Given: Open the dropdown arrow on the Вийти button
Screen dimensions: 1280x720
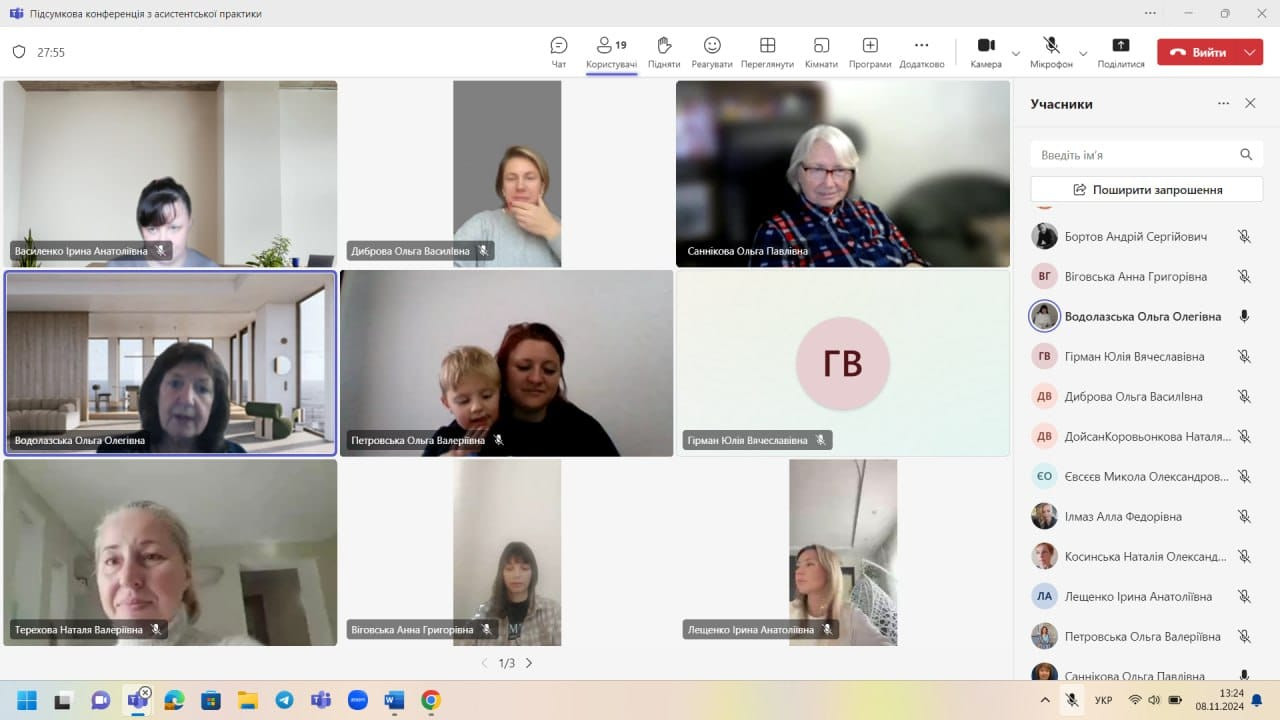Looking at the screenshot, I should [x=1250, y=52].
